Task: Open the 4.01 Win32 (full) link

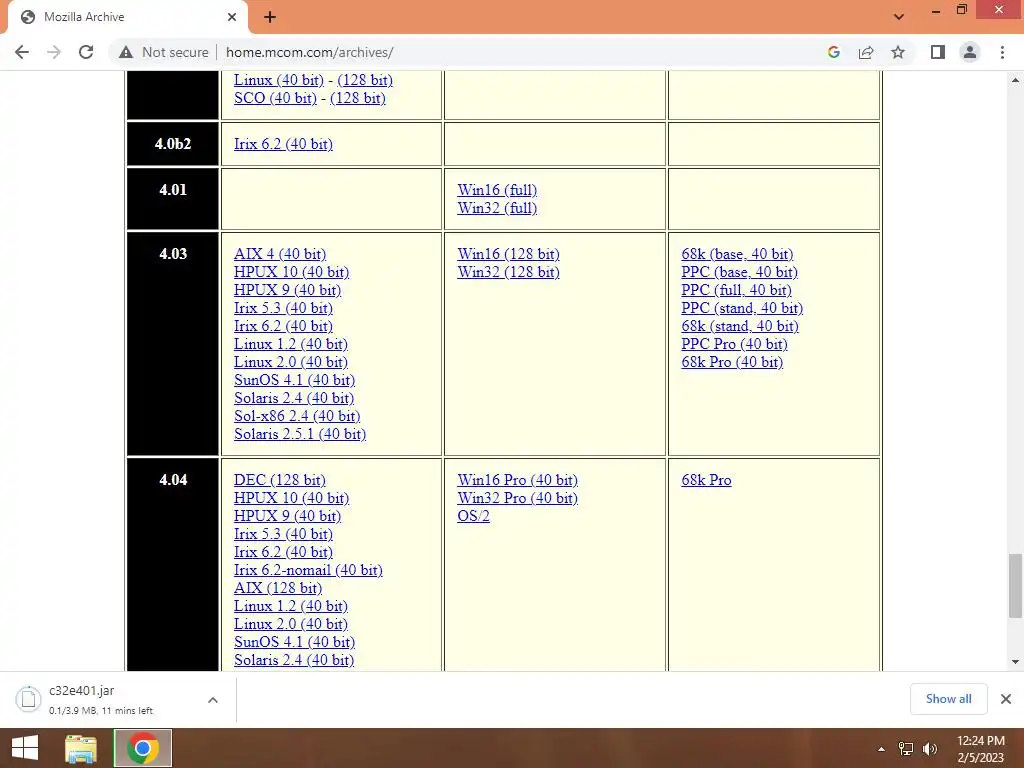Action: 497,208
